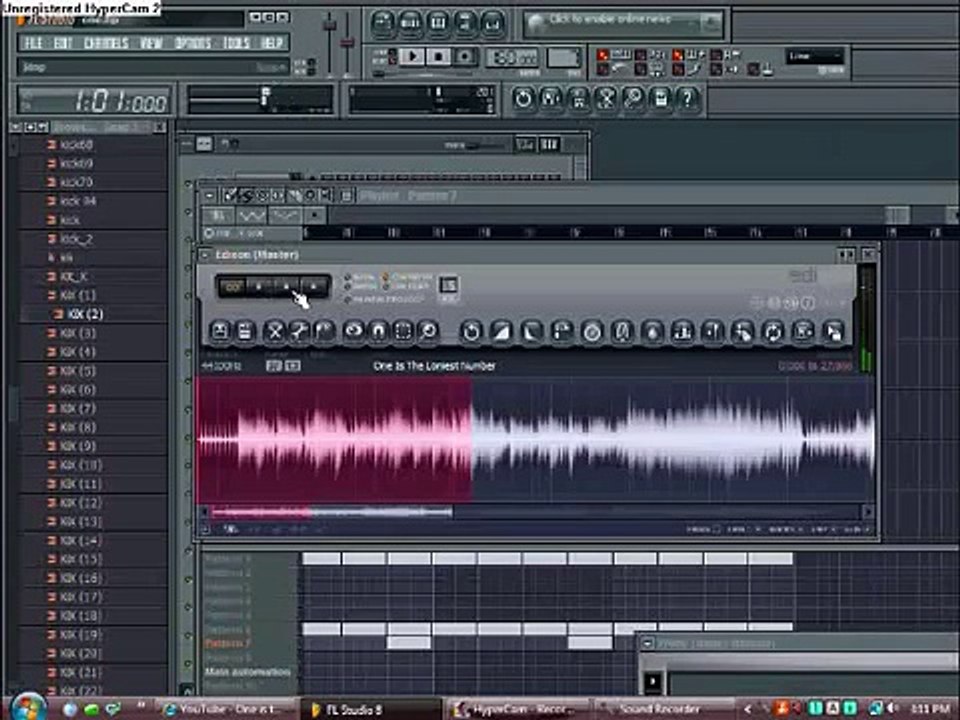Open Edison window menu arrow
Viewport: 960px width, 720px height.
(205, 254)
